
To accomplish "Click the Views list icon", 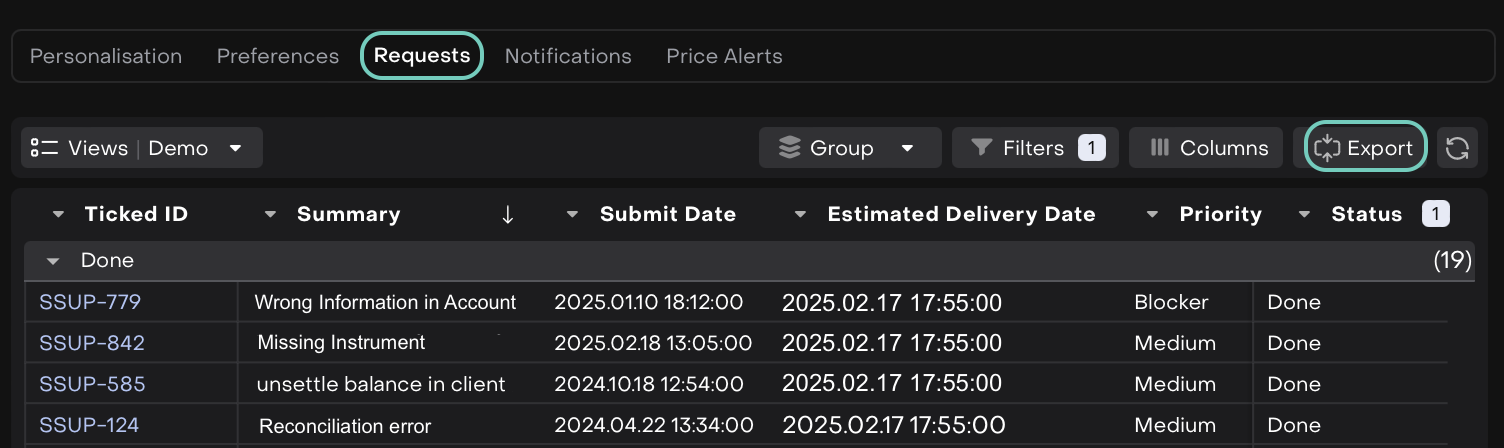I will [44, 148].
